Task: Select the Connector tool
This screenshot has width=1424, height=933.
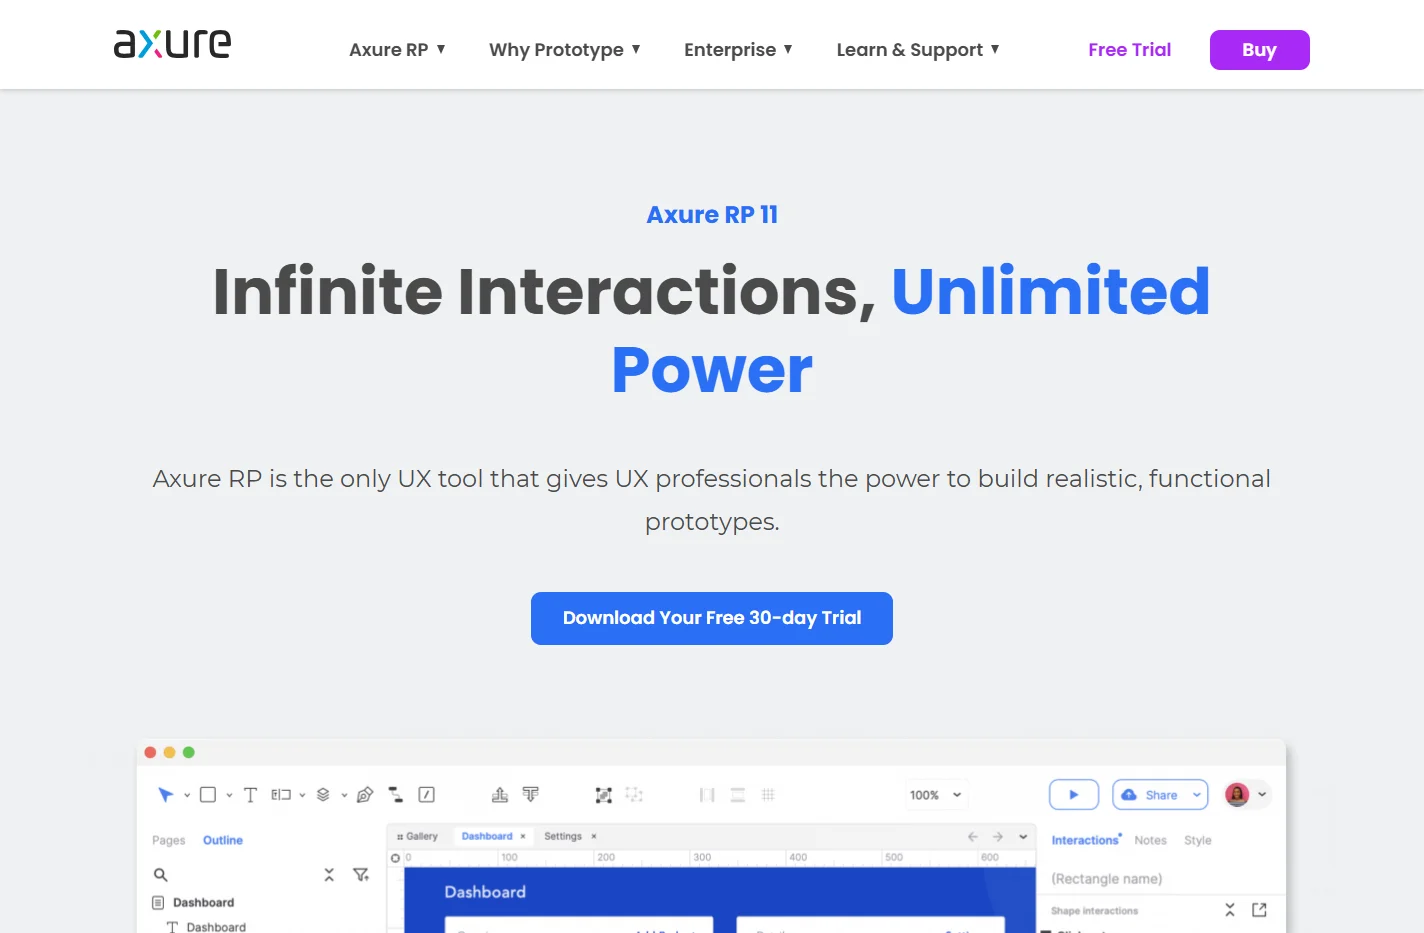Action: click(396, 795)
